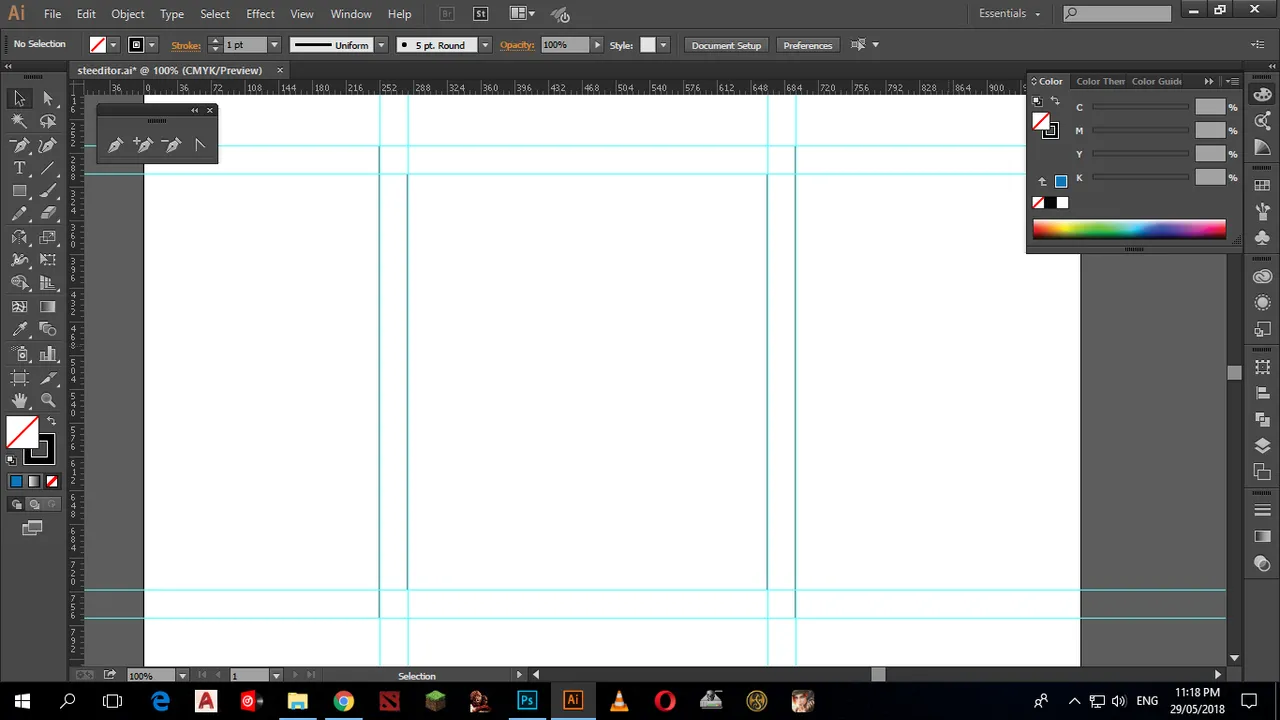Open the Symbols panel (club icon)
Image resolution: width=1280 pixels, height=720 pixels.
coord(1262,237)
